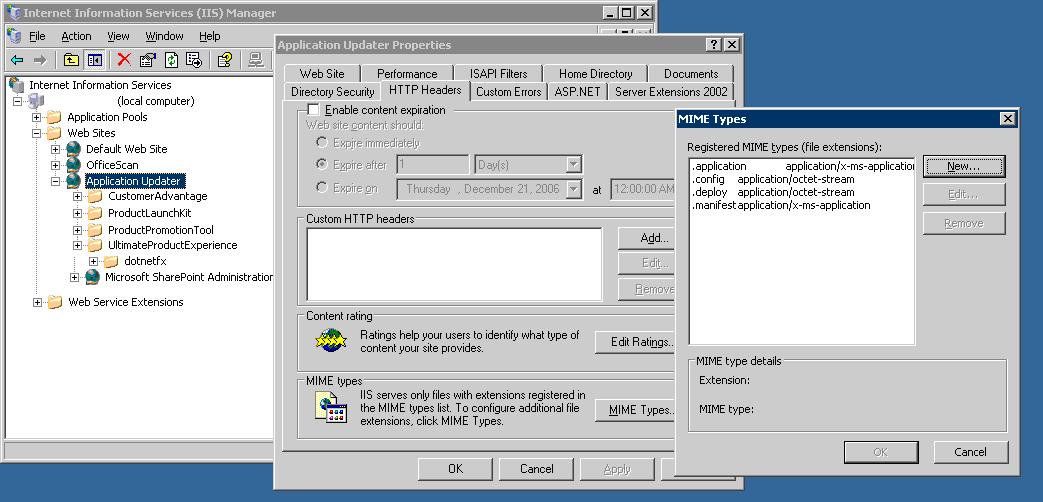
Task: Expand the Web Service Extensions node
Action: (37, 302)
